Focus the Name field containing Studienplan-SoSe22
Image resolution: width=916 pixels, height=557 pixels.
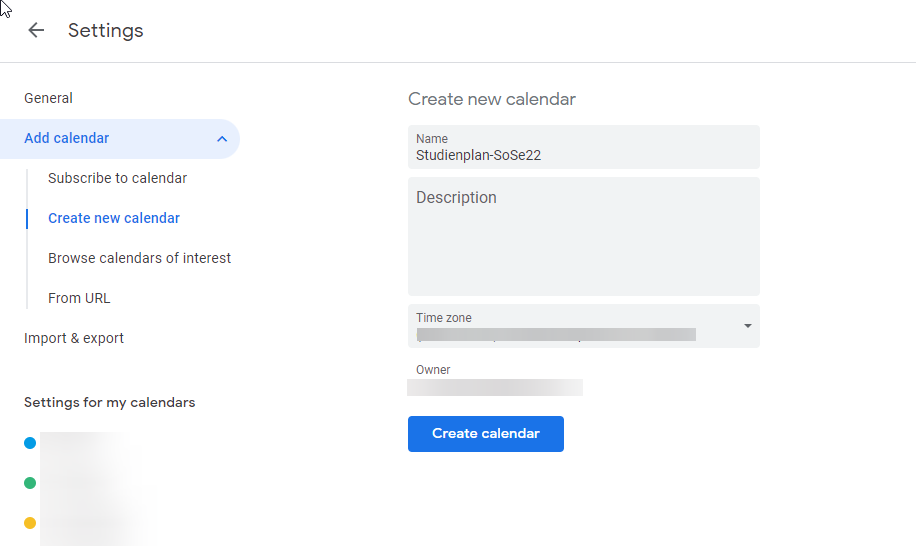click(583, 155)
